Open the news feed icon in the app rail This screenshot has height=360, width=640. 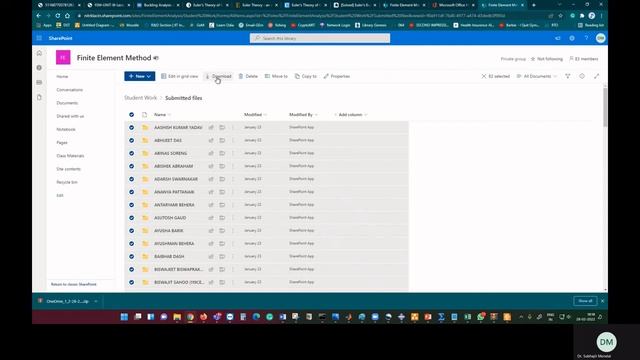coord(39,82)
